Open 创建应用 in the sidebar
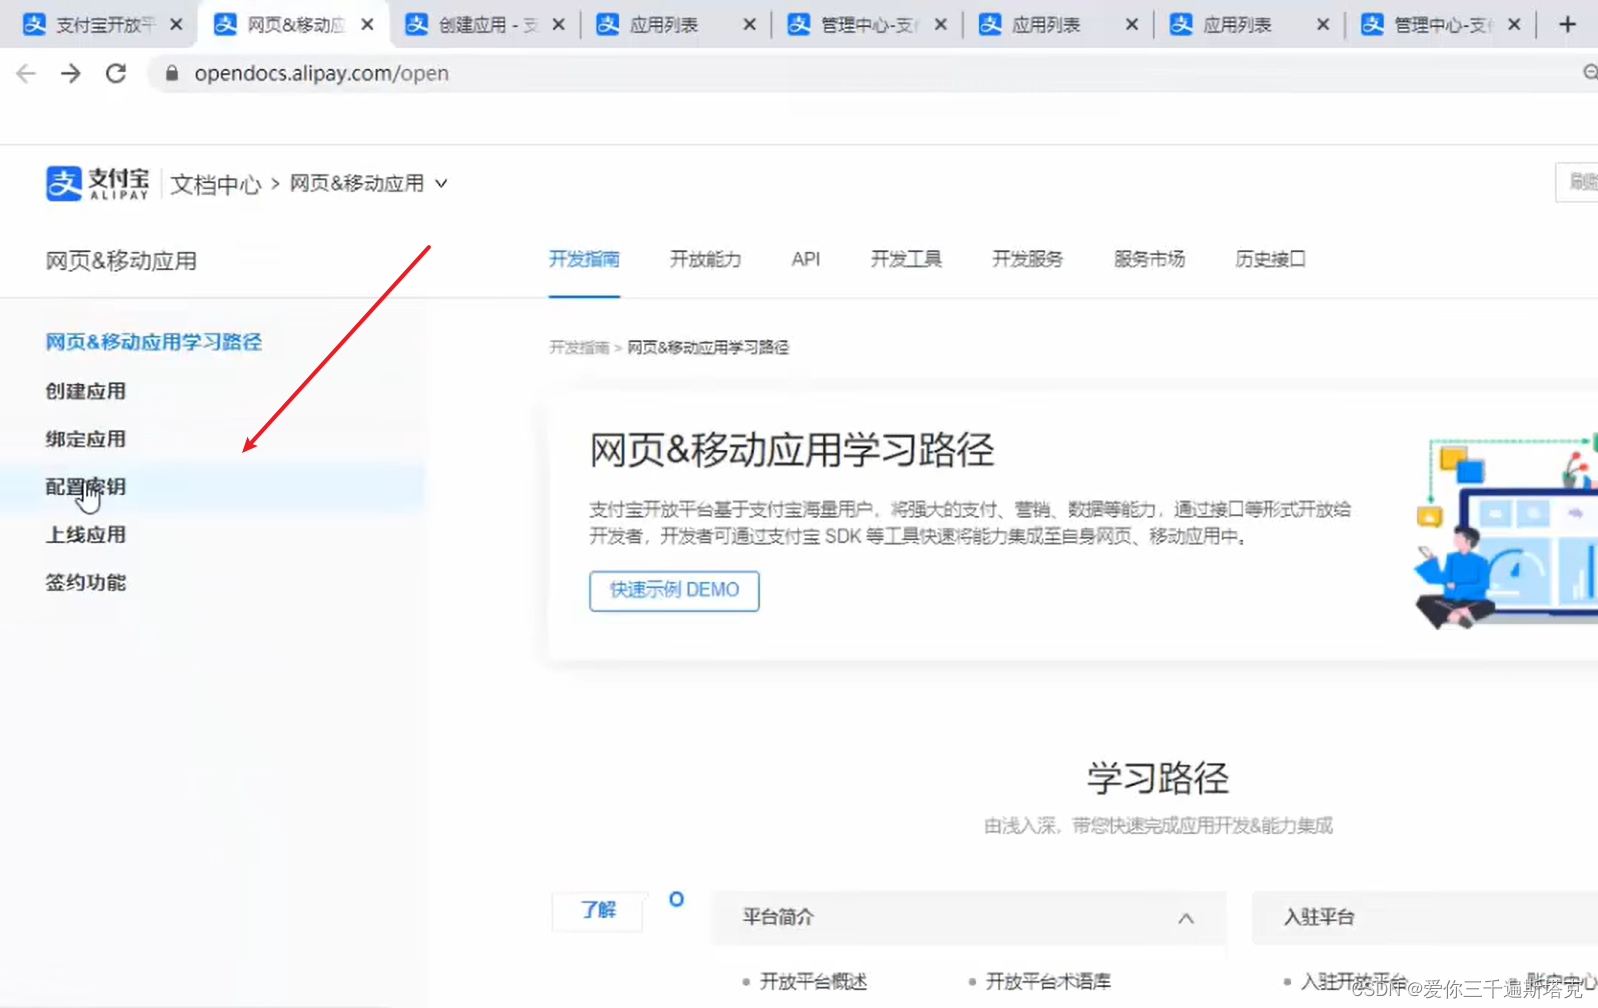 click(x=85, y=391)
